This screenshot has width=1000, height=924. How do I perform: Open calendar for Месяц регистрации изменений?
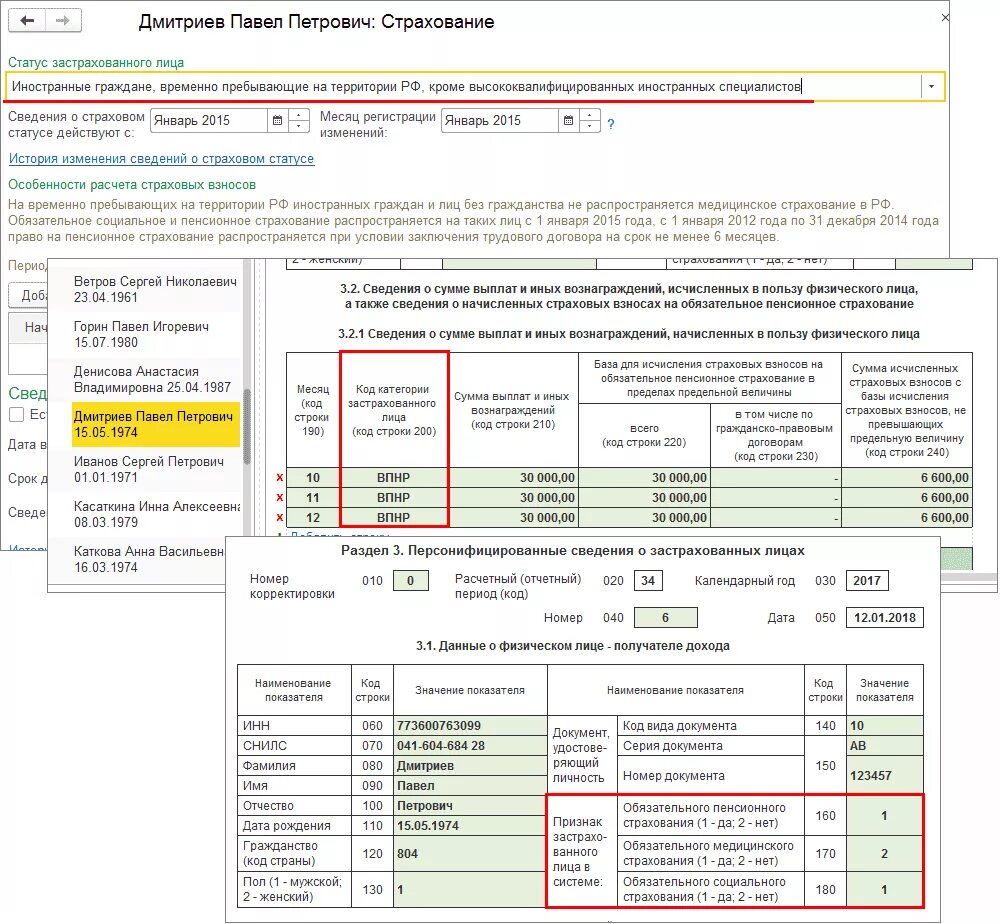coord(568,121)
